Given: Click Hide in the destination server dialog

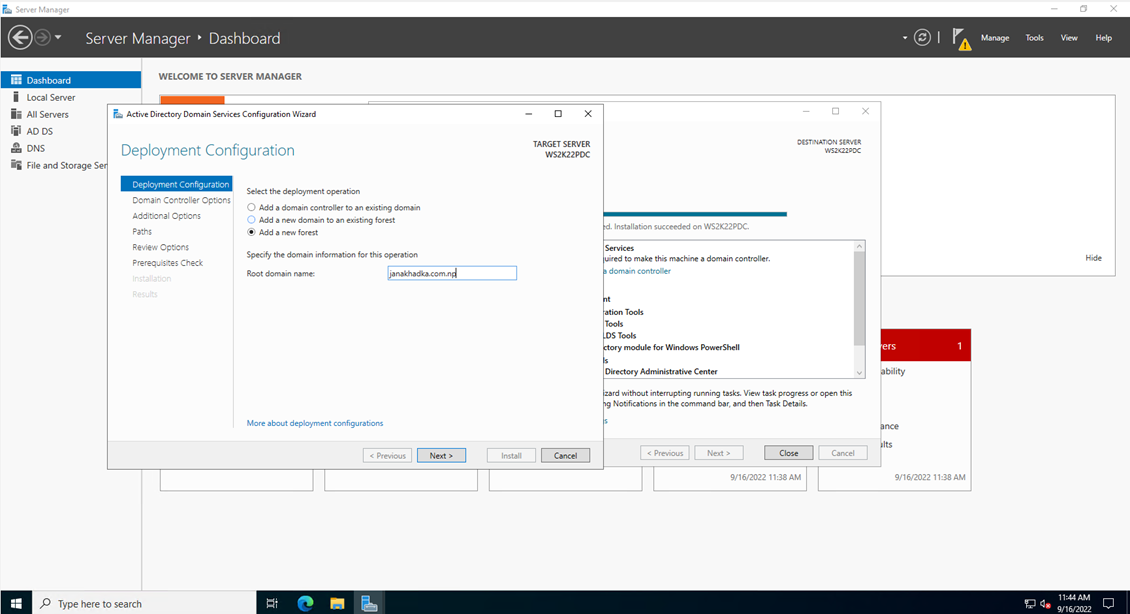Looking at the screenshot, I should pyautogui.click(x=1093, y=257).
